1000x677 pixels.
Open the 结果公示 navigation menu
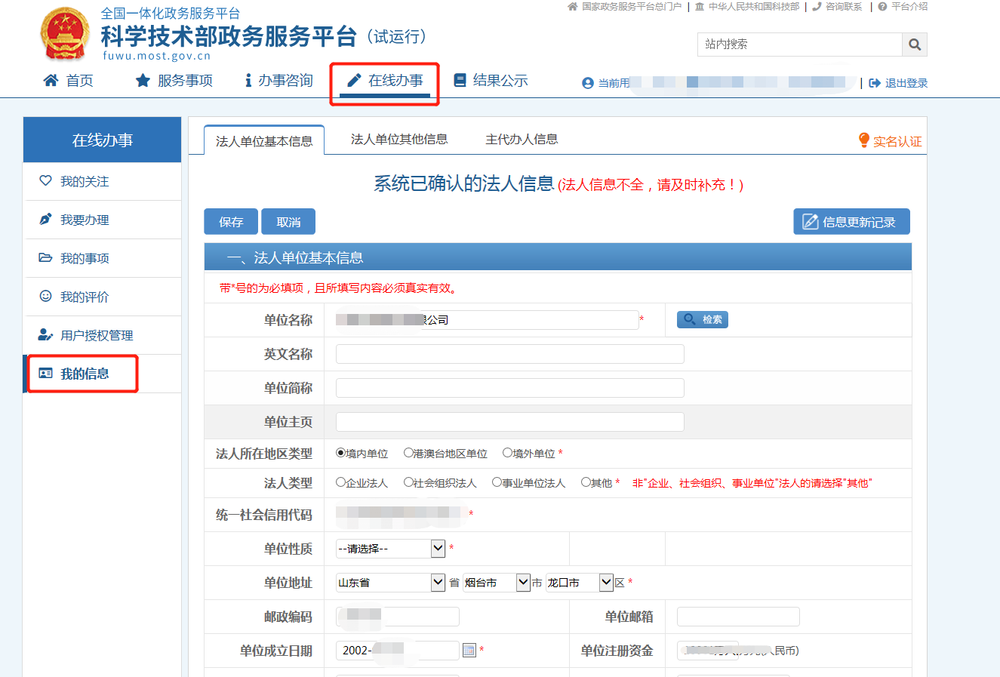[x=489, y=81]
